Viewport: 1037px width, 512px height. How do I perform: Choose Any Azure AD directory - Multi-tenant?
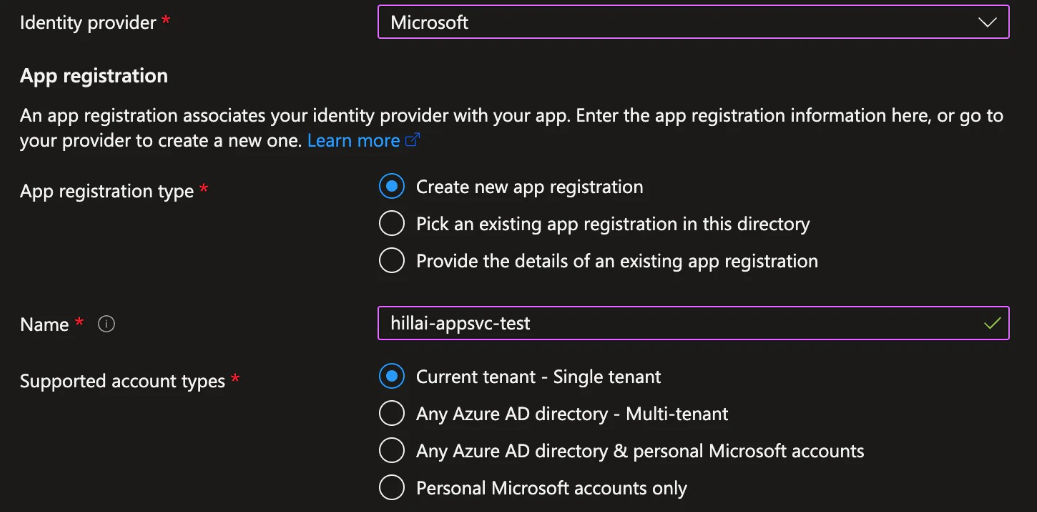tap(392, 414)
